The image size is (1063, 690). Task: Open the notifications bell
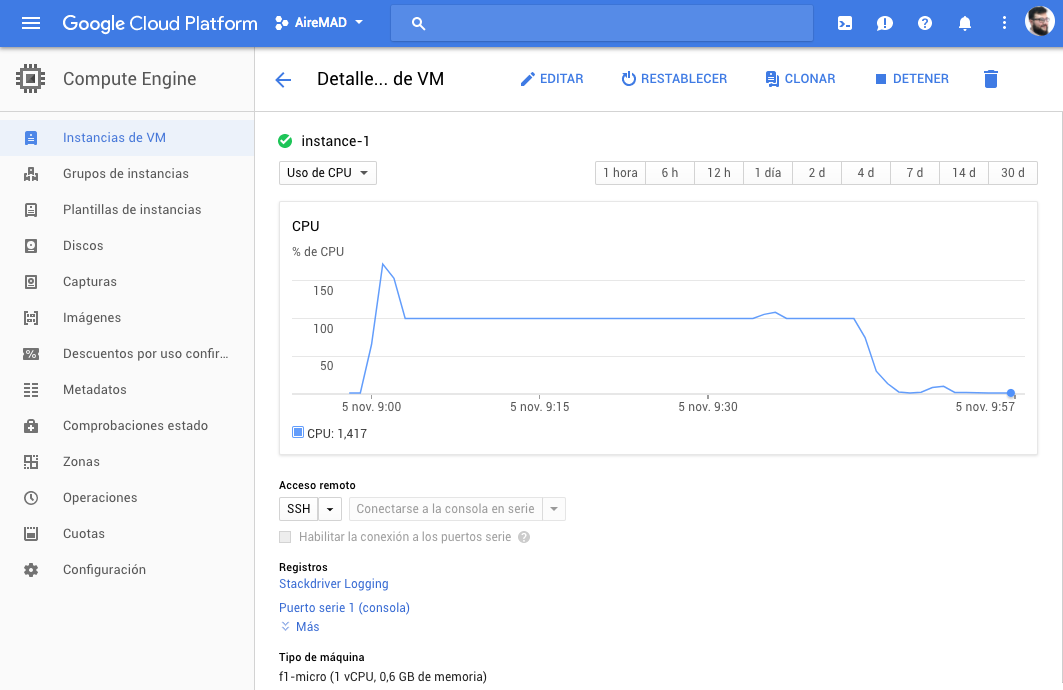pyautogui.click(x=965, y=23)
